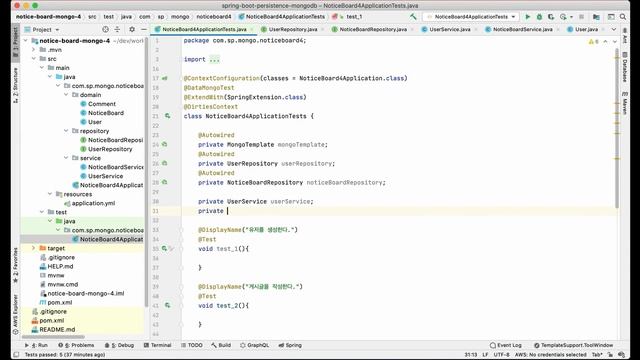
Task: Click the Stop process square icon
Action: click(582, 17)
